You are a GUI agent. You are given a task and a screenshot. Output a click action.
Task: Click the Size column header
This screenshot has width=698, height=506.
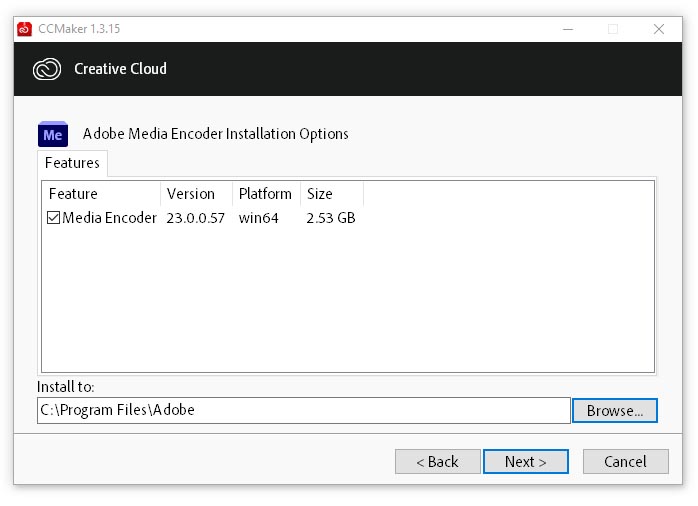tap(332, 194)
